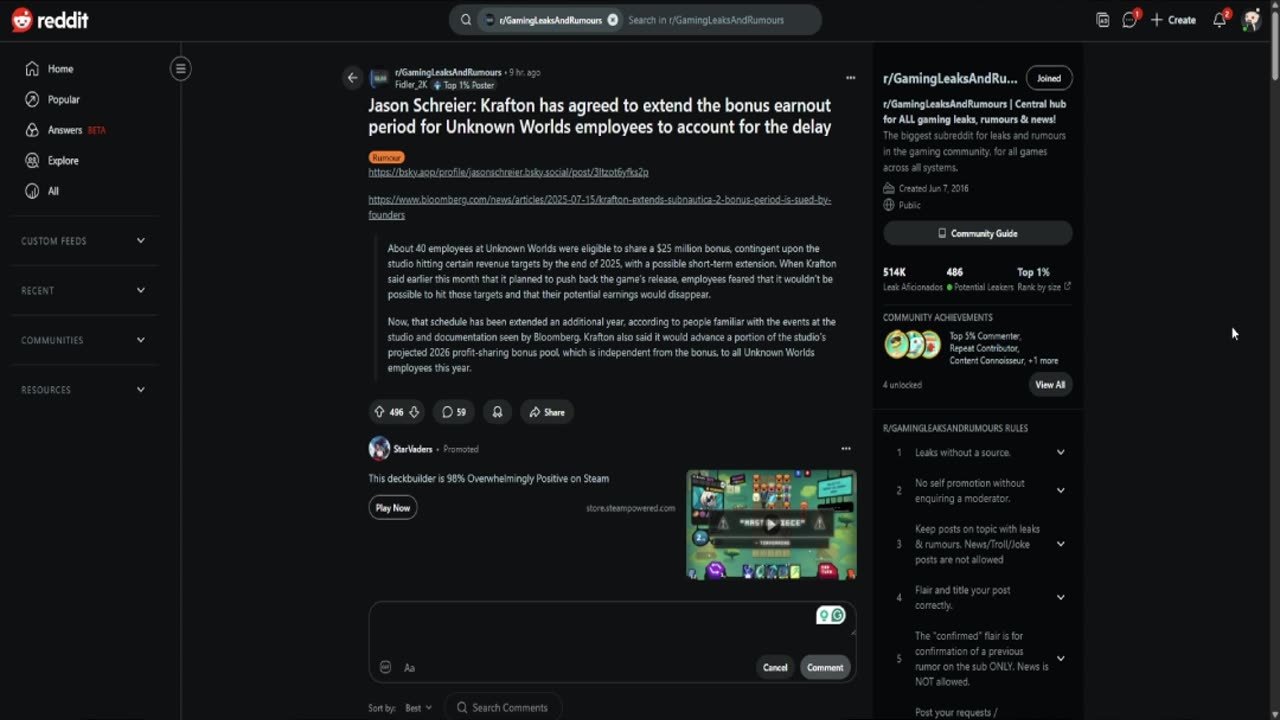Expand rule 4 Flair and title your post
The width and height of the screenshot is (1280, 720).
point(978,597)
